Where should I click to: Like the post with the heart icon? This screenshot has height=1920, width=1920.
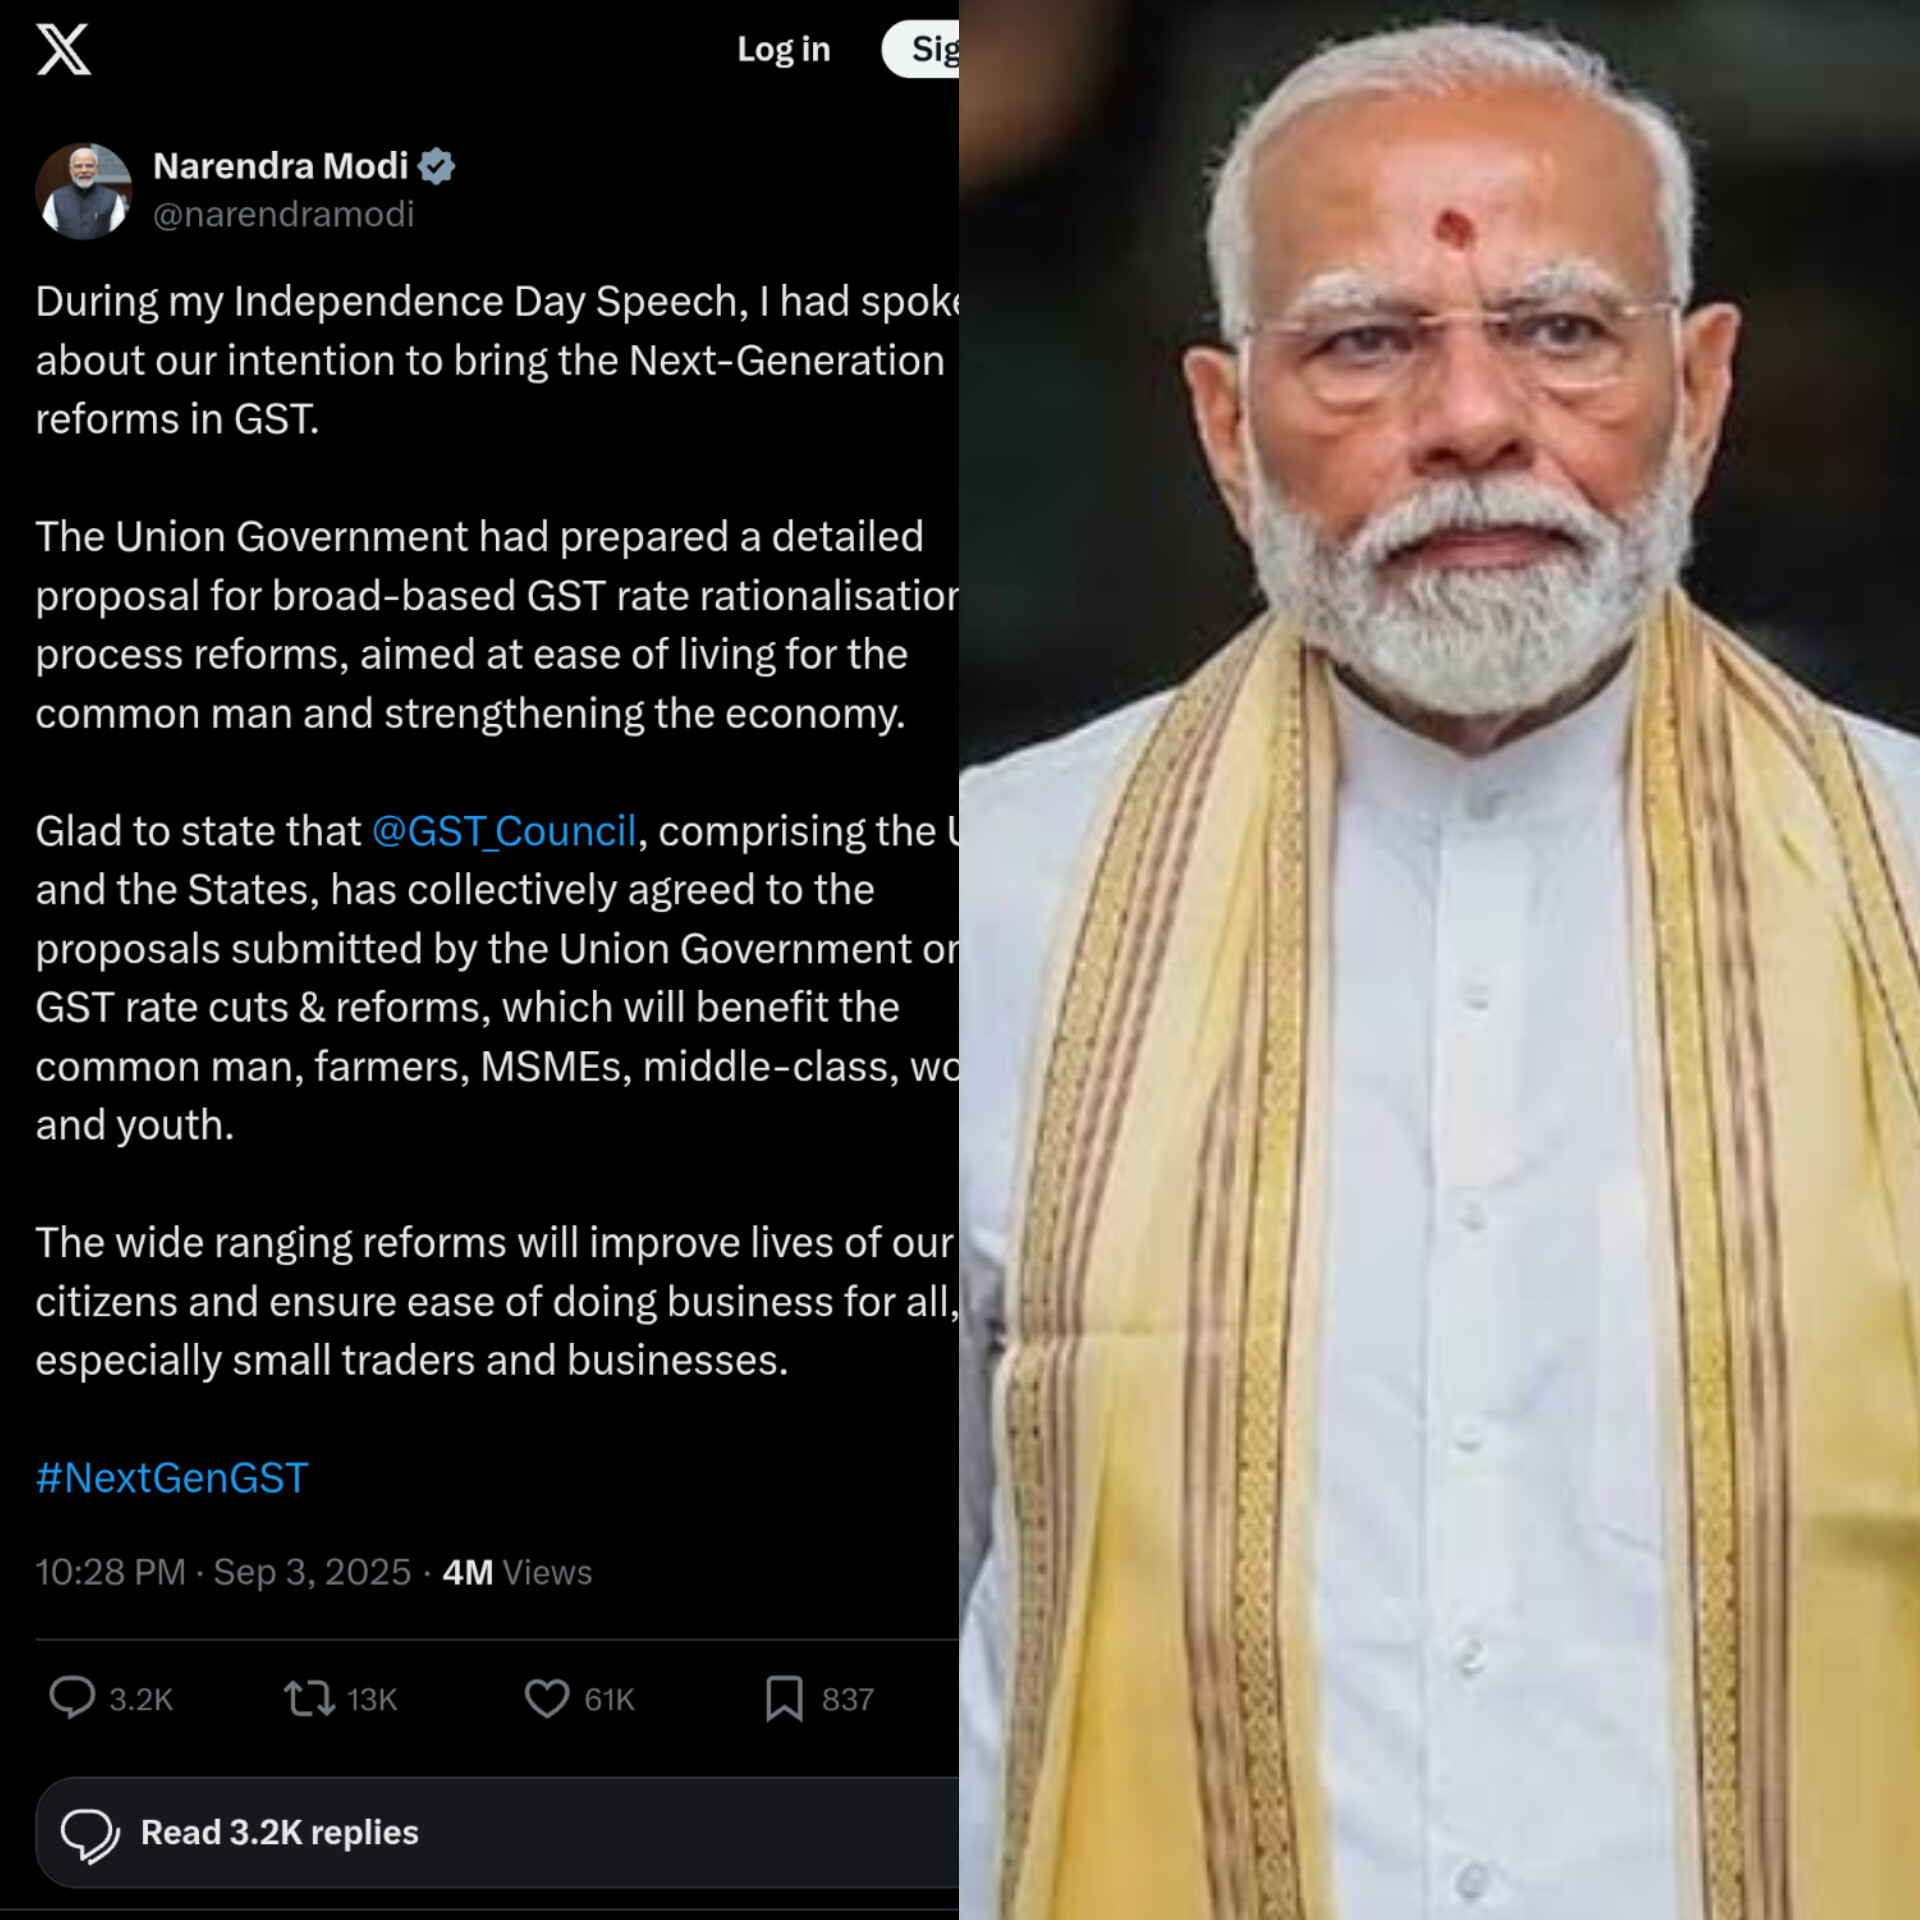(547, 1698)
